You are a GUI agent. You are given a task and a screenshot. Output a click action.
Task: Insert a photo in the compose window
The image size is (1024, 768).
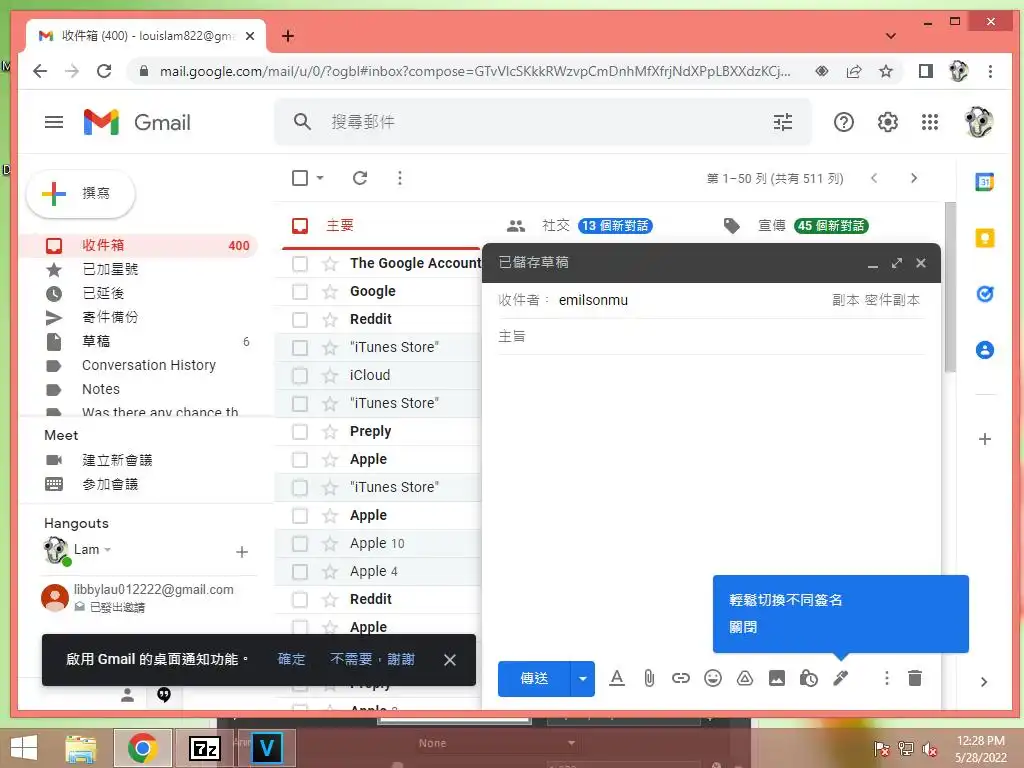coord(776,679)
